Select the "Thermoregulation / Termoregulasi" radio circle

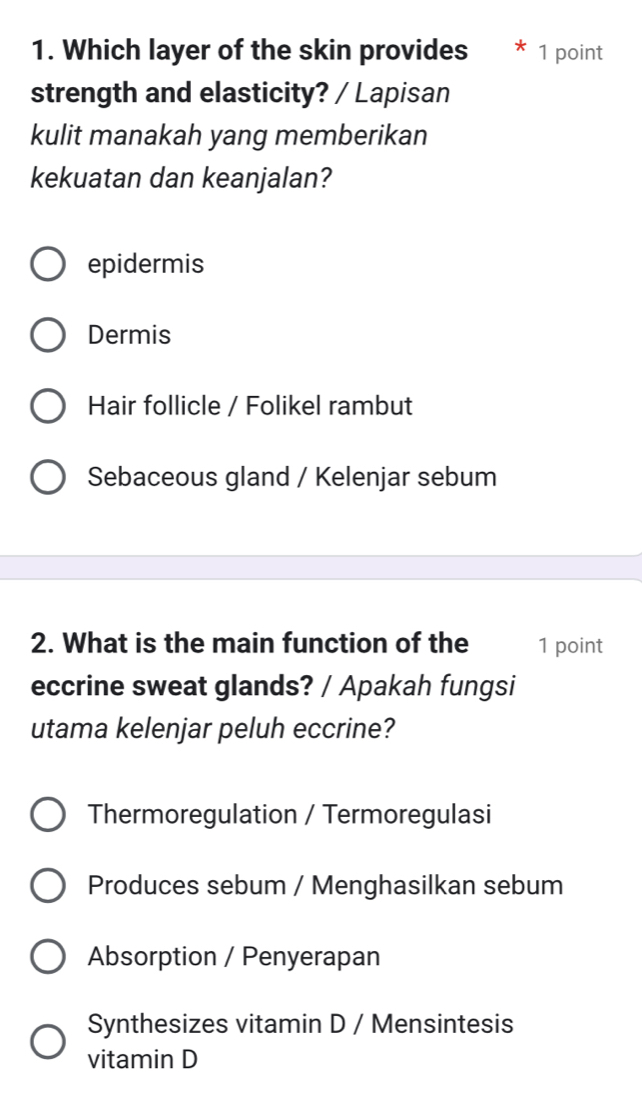(48, 815)
